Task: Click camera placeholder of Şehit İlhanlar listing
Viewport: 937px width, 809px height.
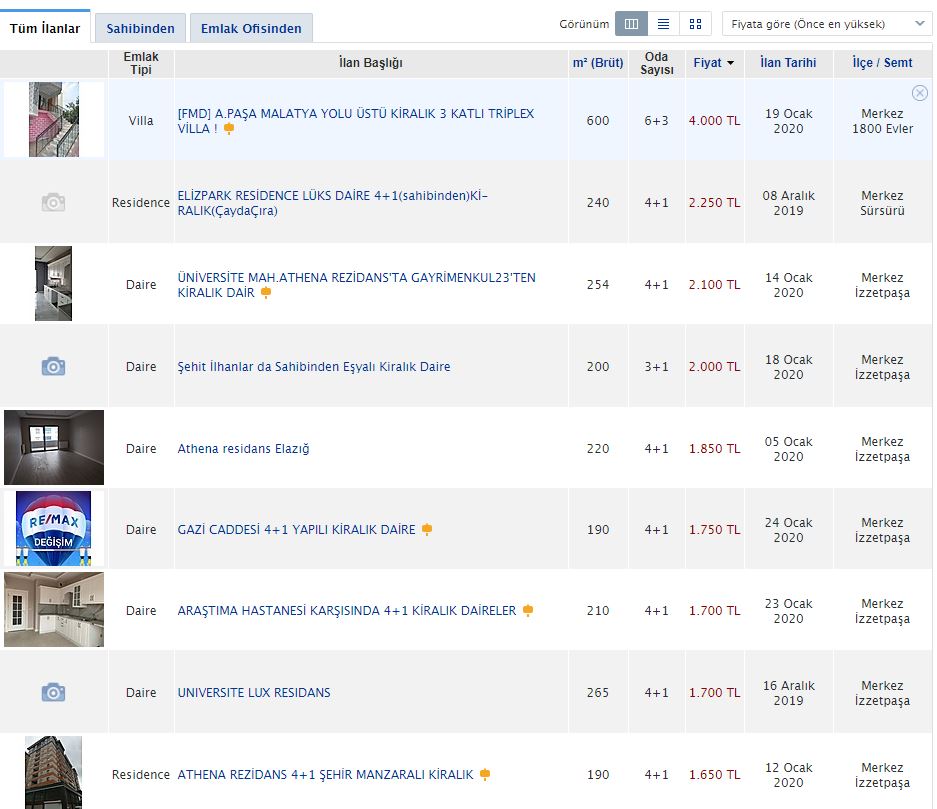Action: [53, 367]
